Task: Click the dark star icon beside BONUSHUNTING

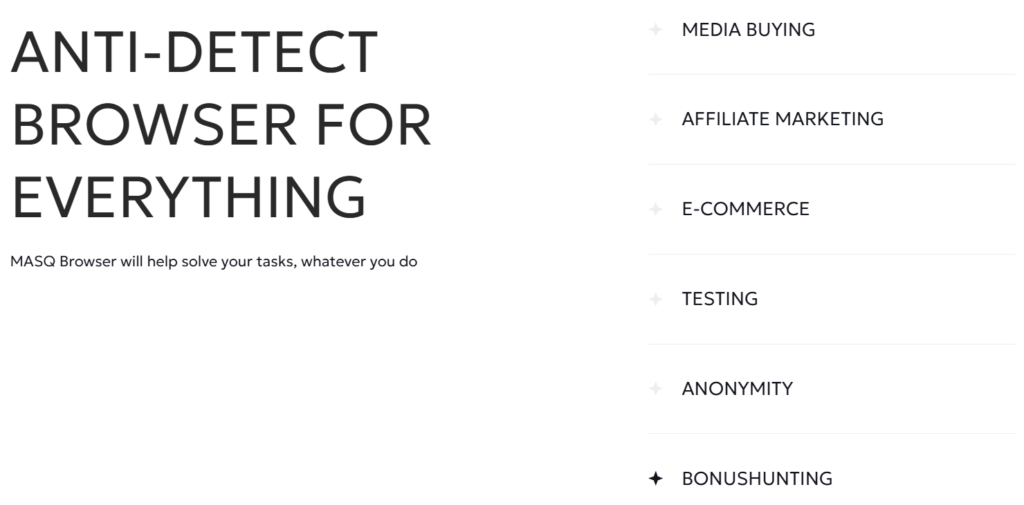Action: coord(656,478)
